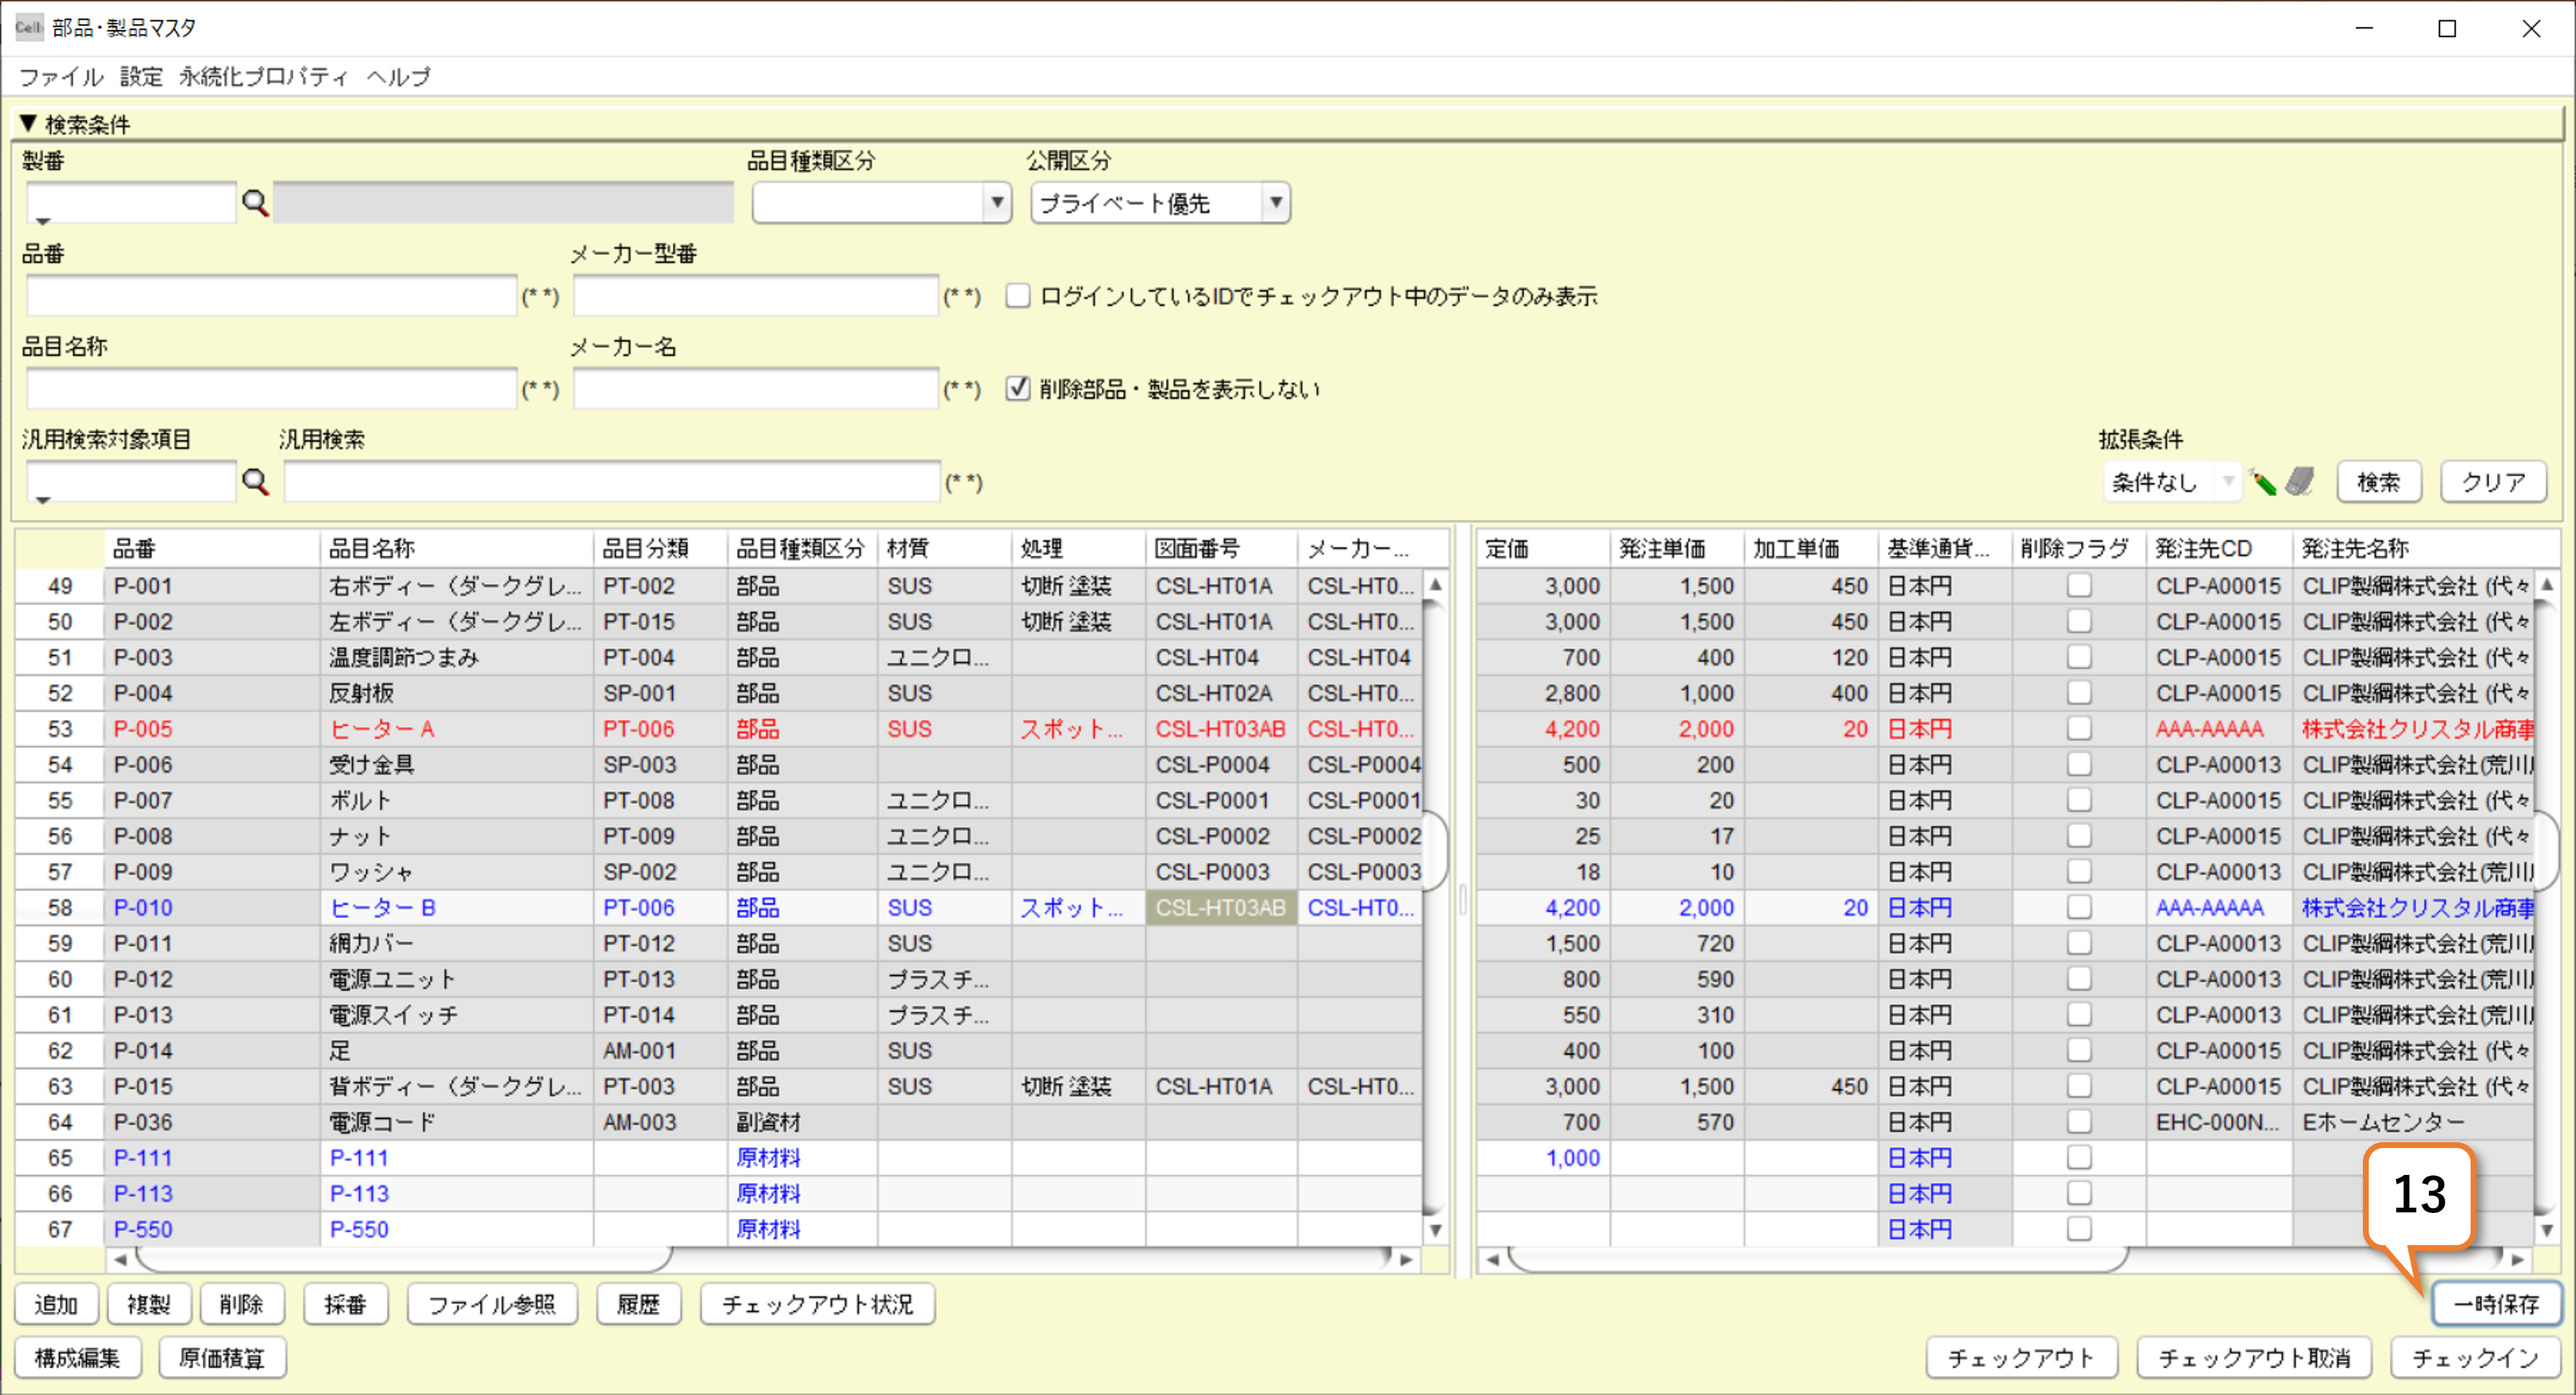
Task: Open the ファイル menu
Action: pos(61,77)
